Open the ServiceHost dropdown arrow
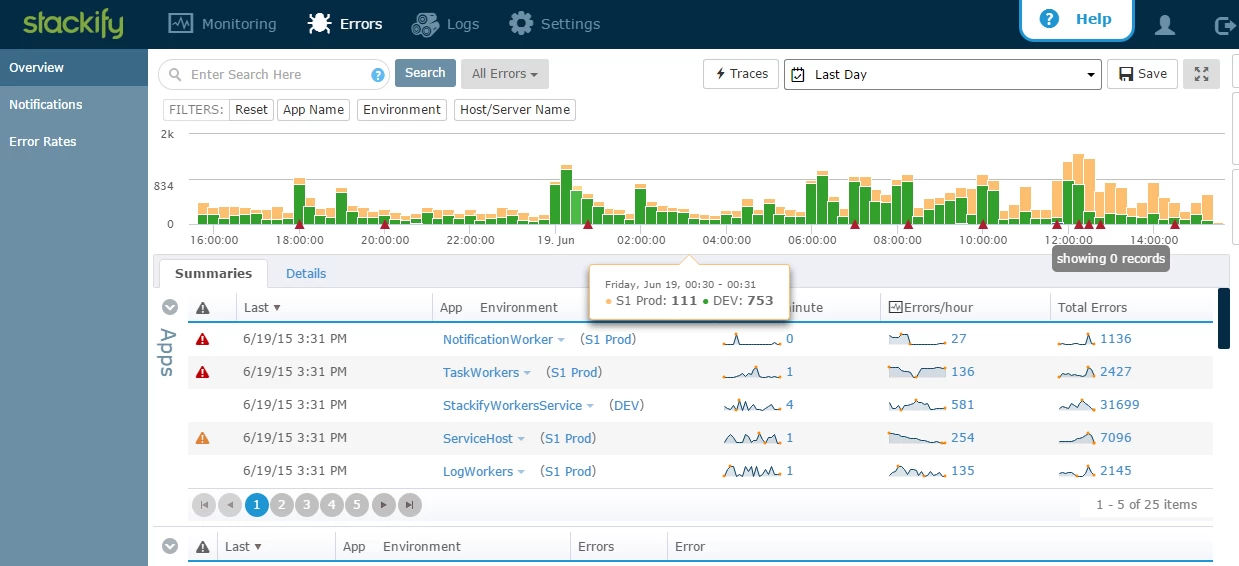Image resolution: width=1239 pixels, height=566 pixels. pyautogui.click(x=523, y=439)
